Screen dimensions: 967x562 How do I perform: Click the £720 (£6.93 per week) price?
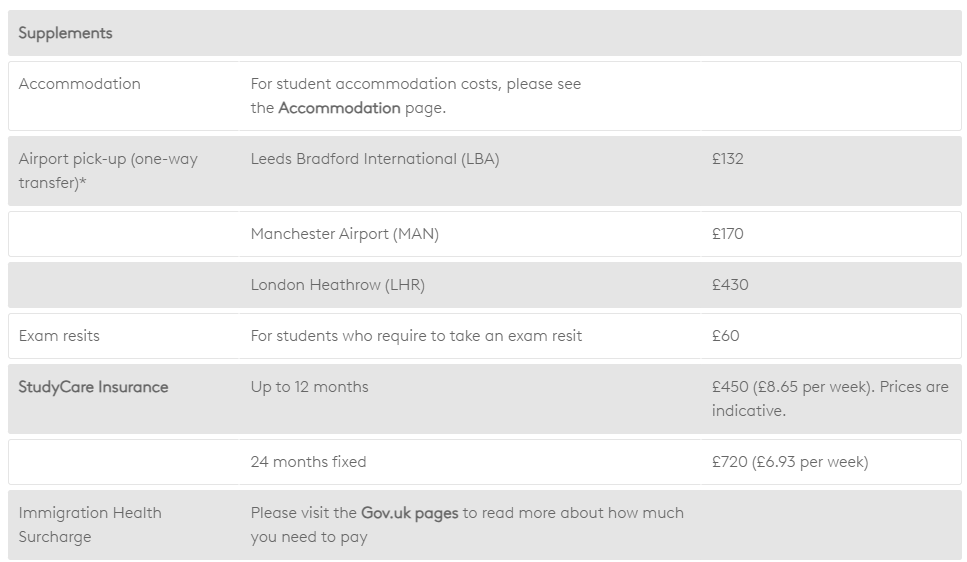[790, 462]
